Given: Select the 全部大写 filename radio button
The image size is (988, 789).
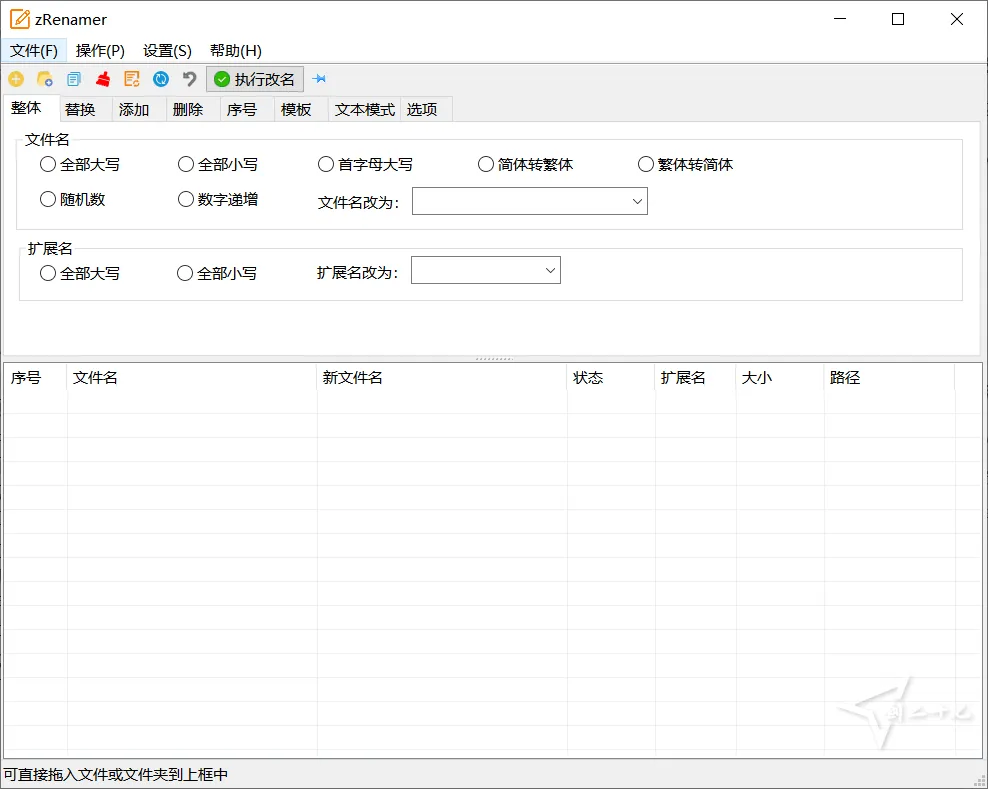Looking at the screenshot, I should (x=48, y=164).
